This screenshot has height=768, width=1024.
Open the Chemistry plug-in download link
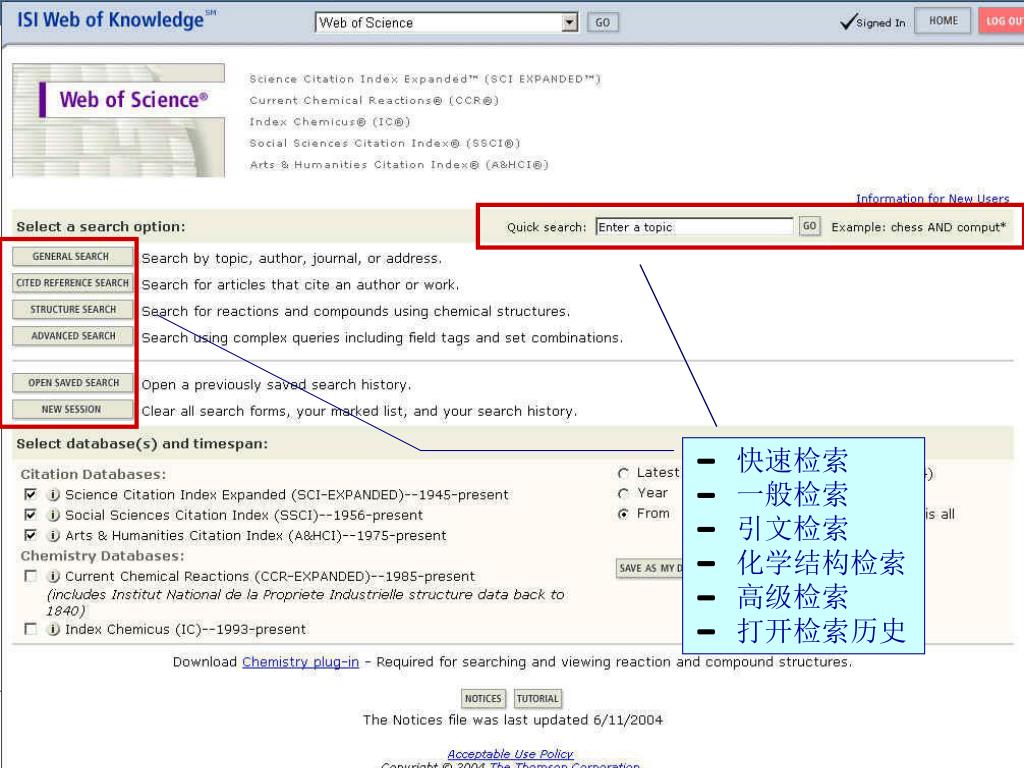(x=300, y=662)
